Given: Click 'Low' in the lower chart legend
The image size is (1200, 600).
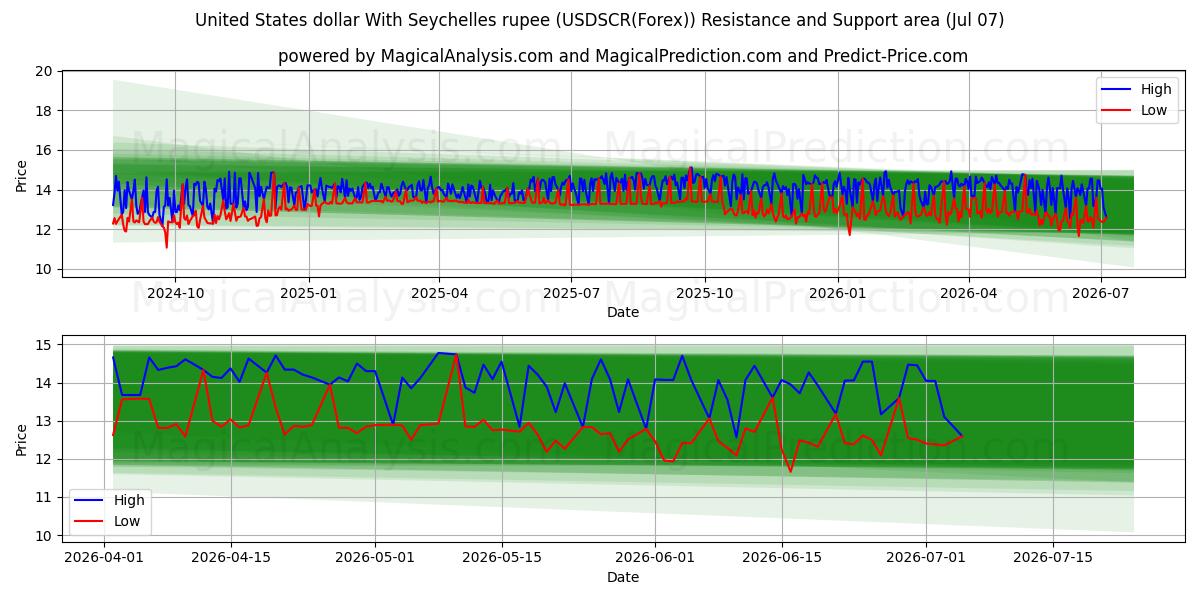Looking at the screenshot, I should (x=127, y=521).
